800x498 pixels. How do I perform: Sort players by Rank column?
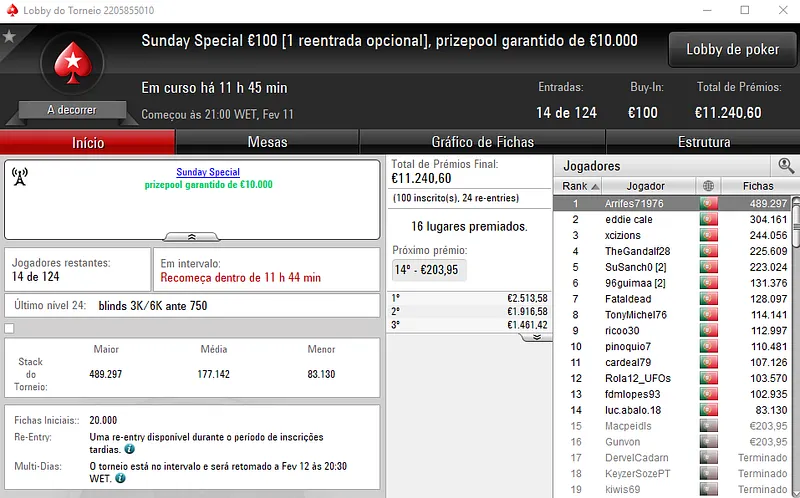580,186
